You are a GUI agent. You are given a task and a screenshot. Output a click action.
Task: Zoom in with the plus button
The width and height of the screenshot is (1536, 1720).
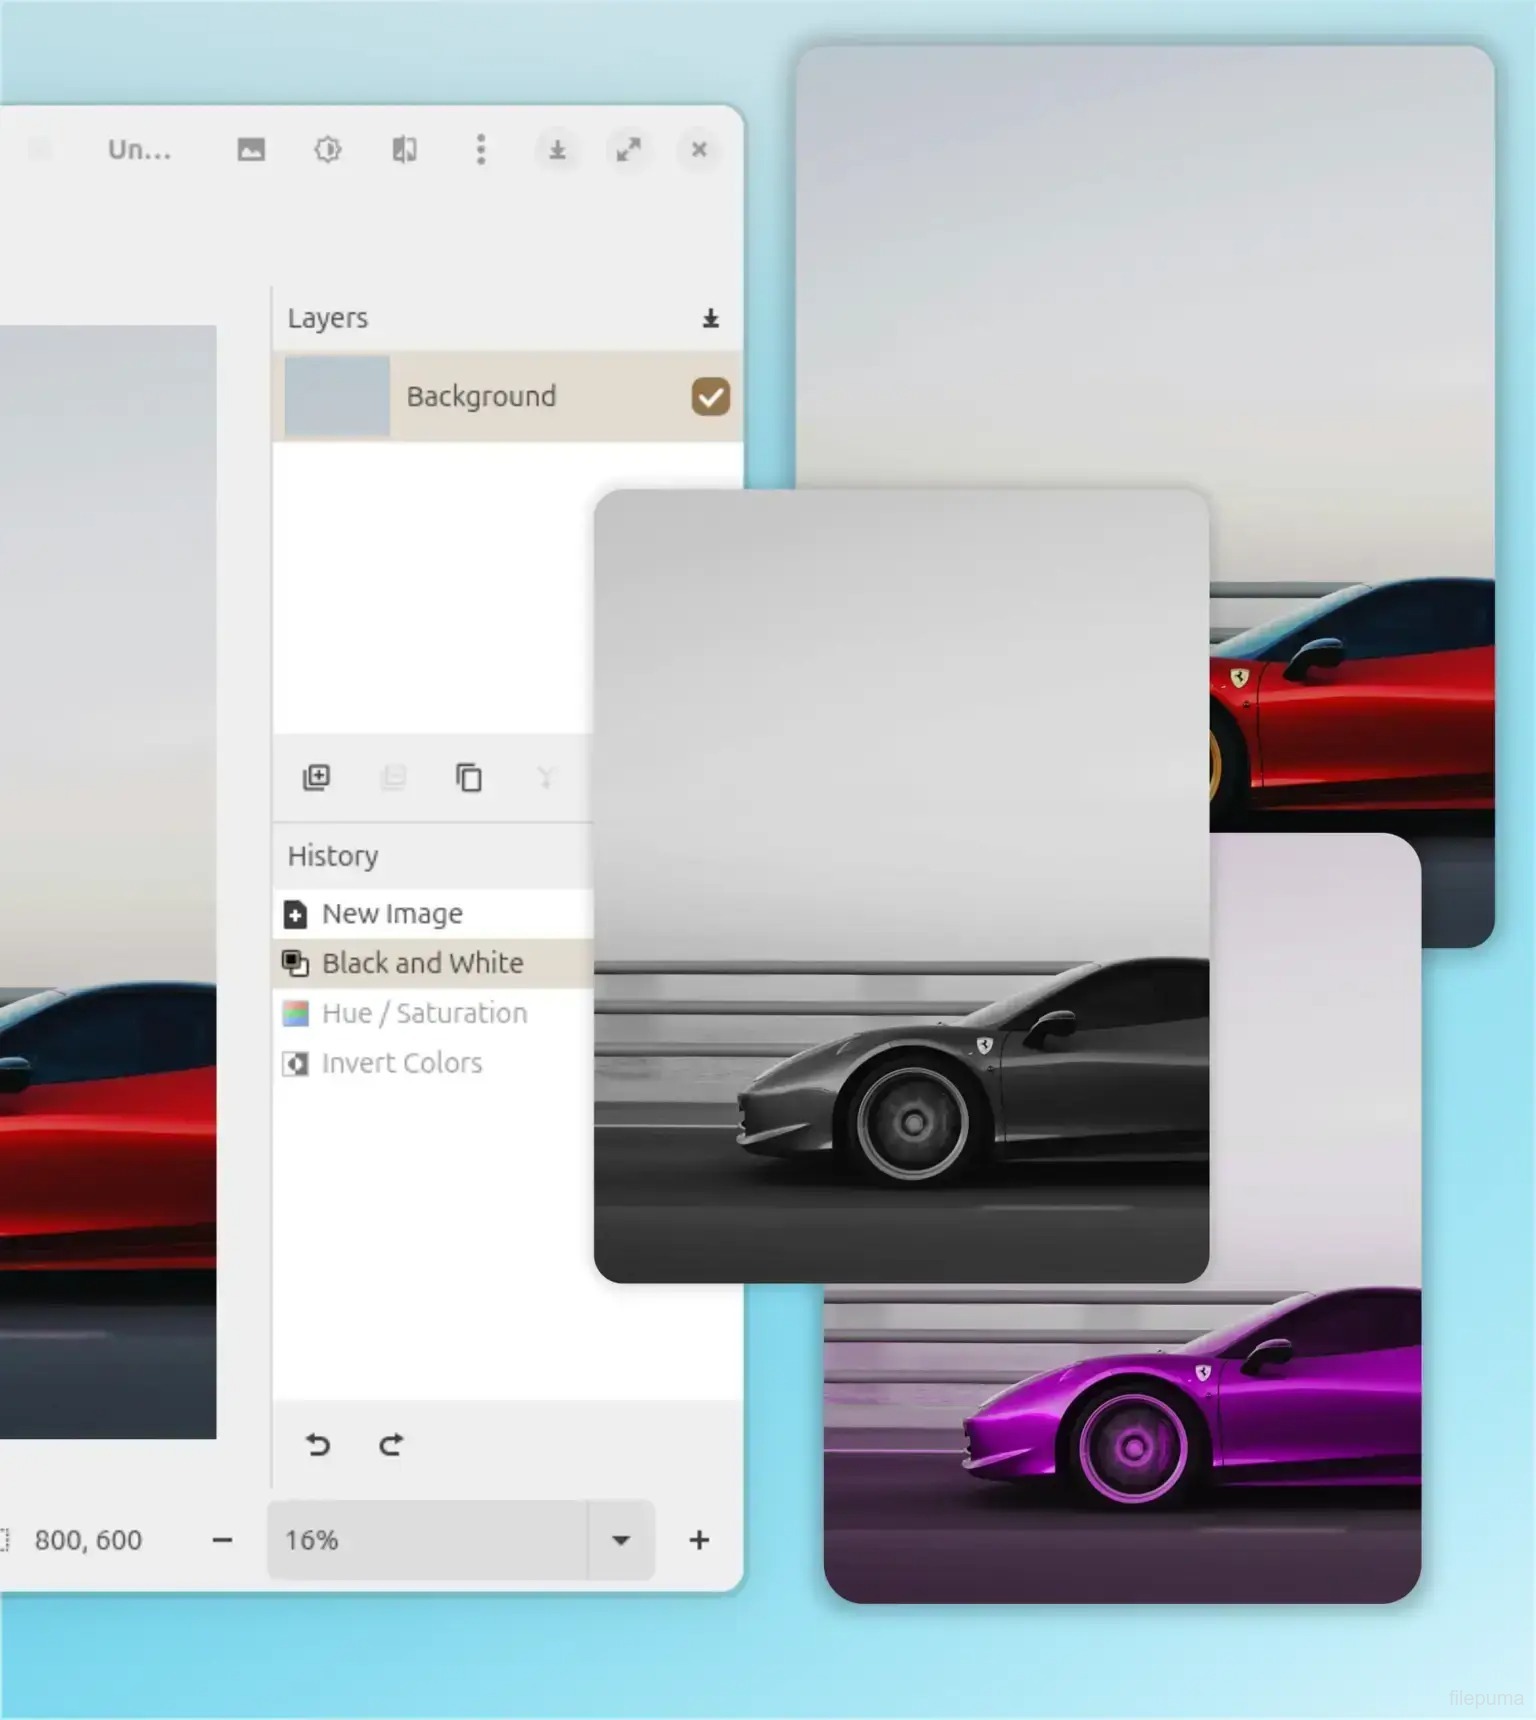point(699,1540)
